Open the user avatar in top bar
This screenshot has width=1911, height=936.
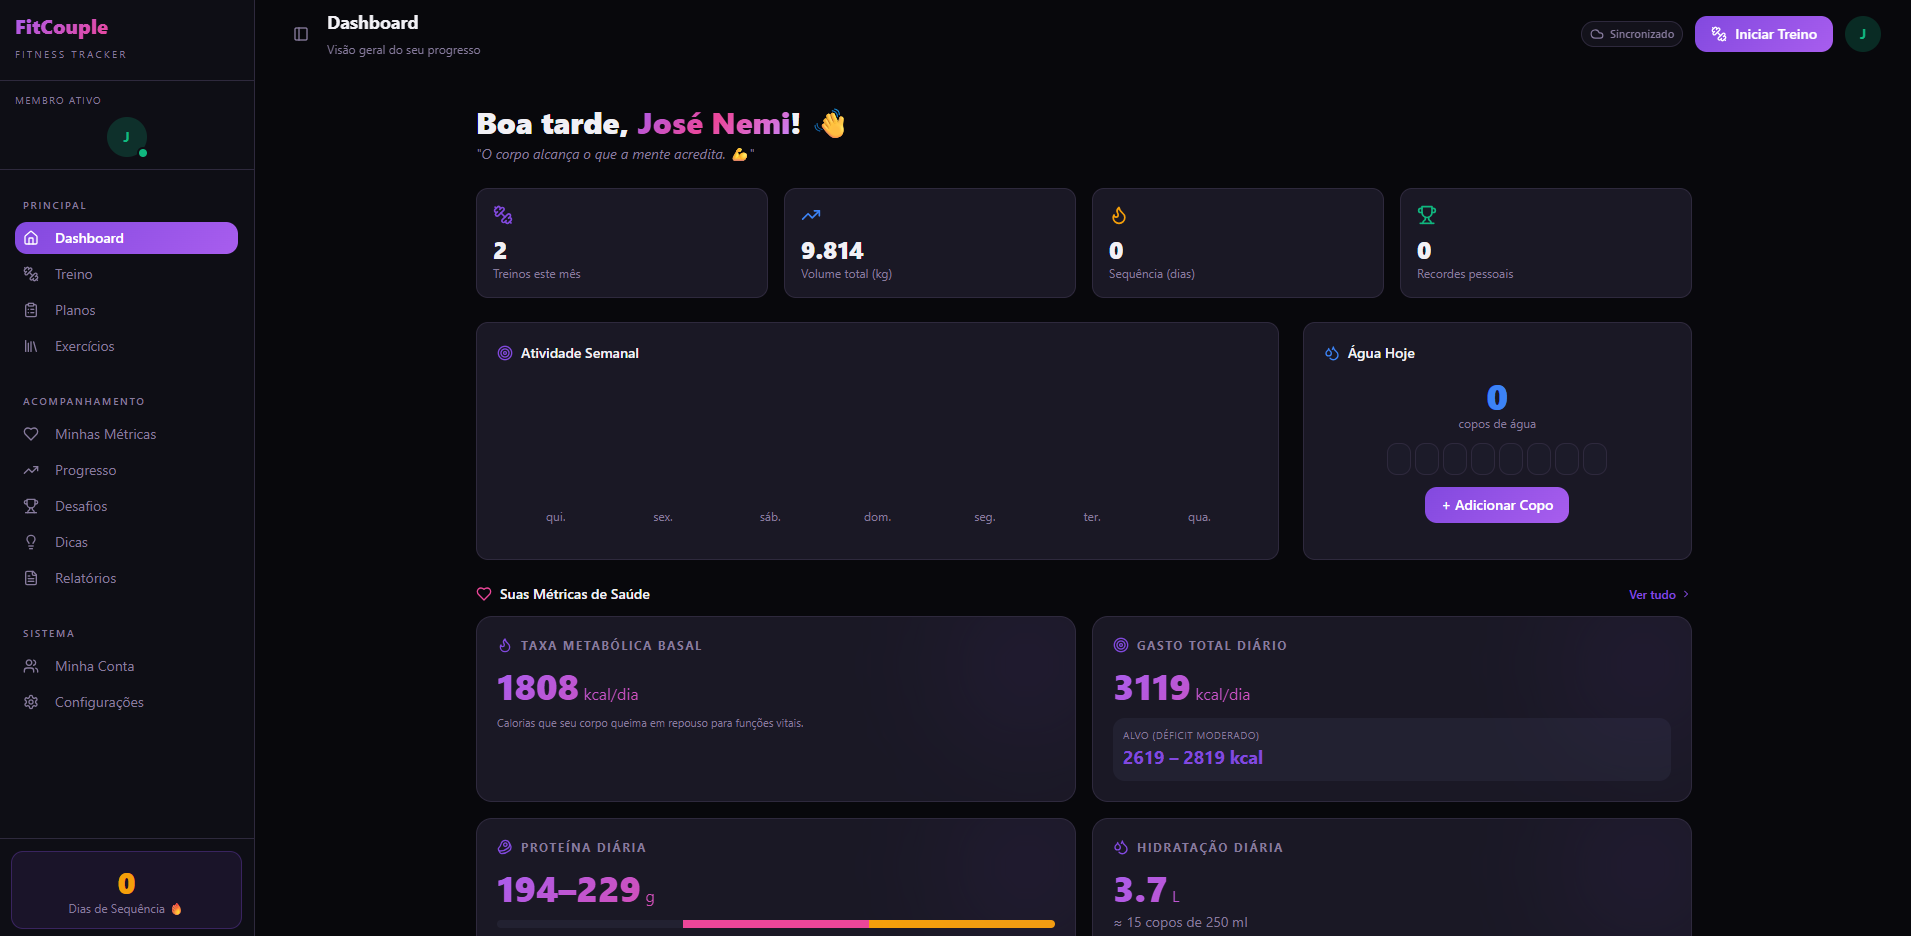coord(1862,34)
